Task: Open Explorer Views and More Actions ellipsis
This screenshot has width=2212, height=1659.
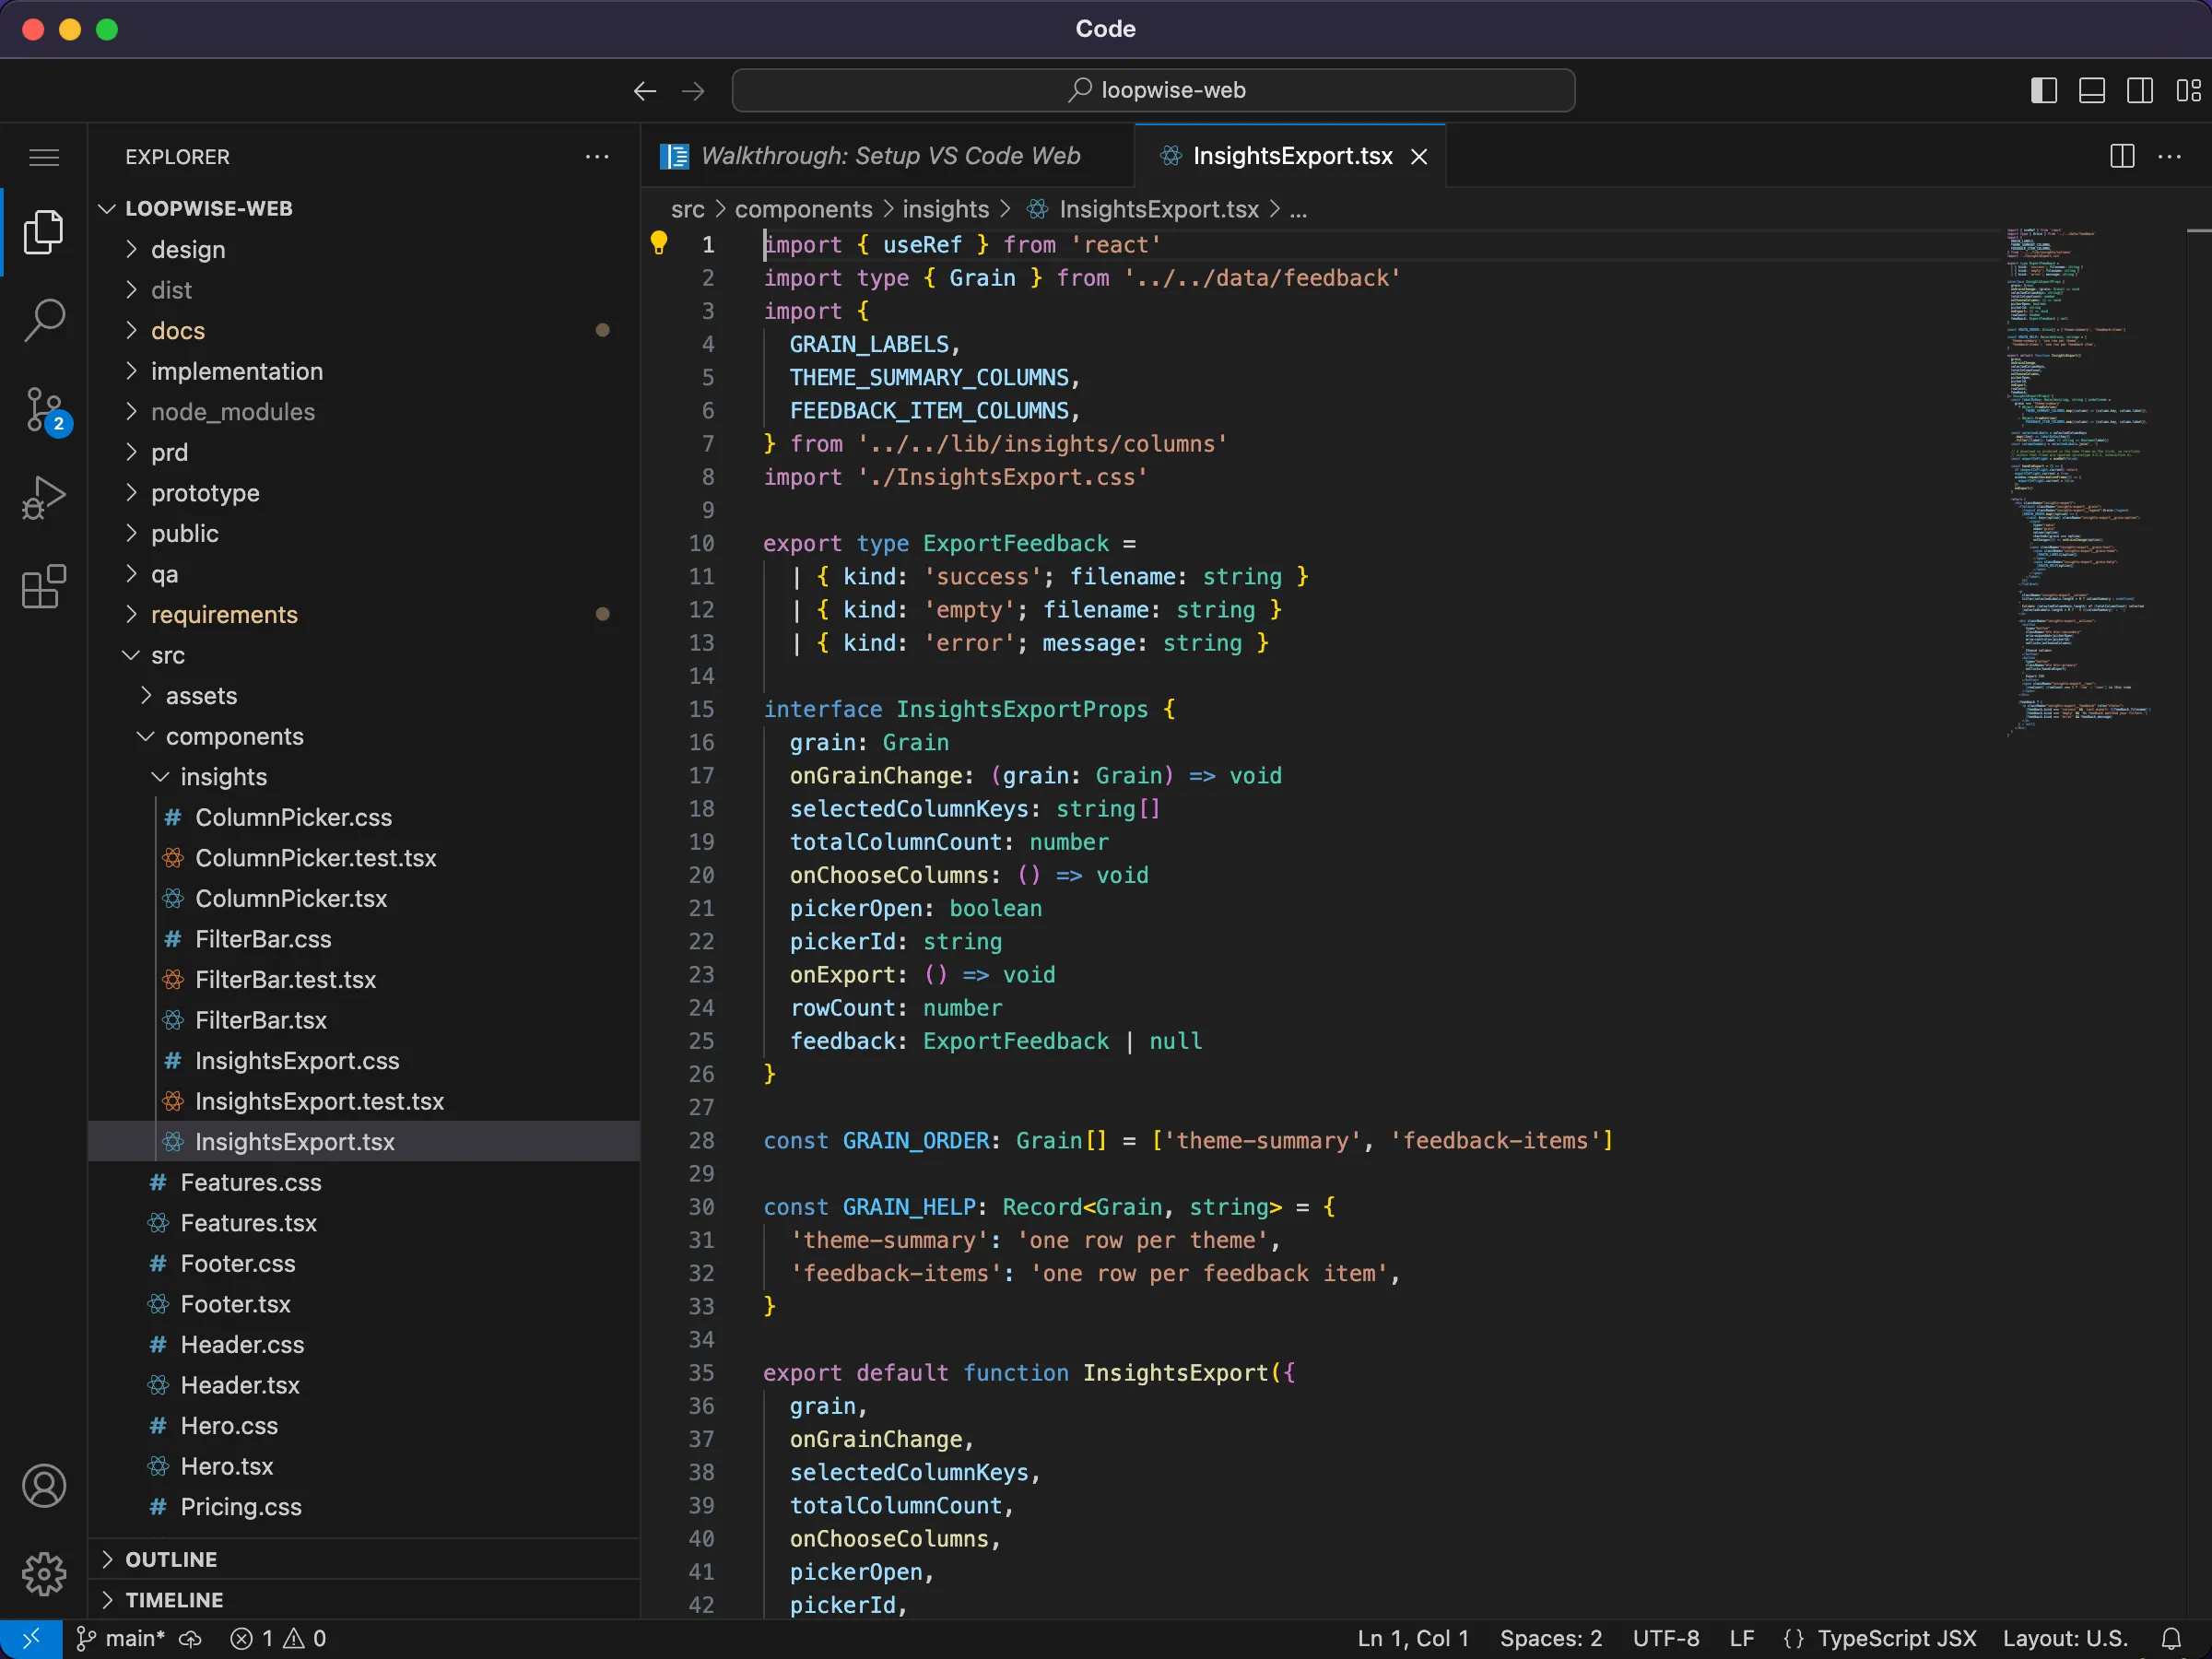Action: 597,157
